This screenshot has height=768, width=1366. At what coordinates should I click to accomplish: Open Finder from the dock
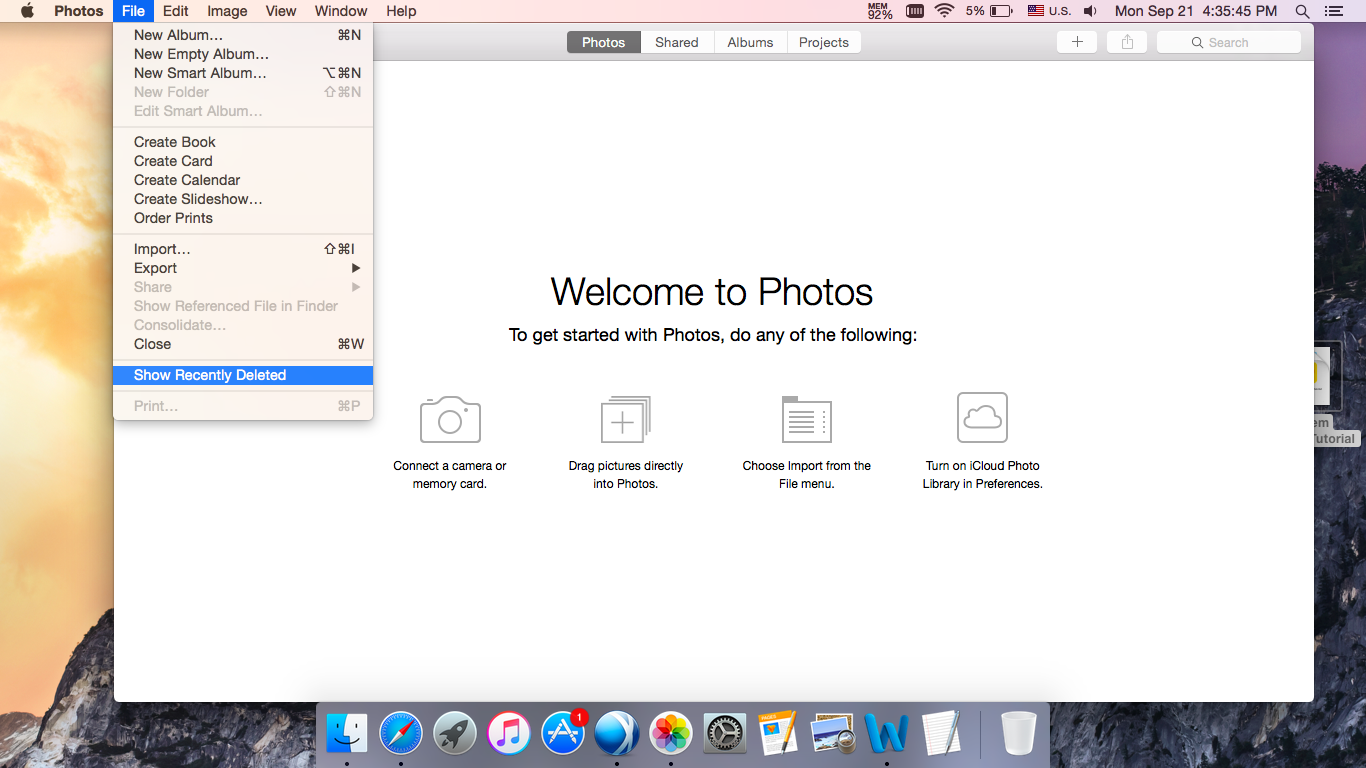click(347, 733)
